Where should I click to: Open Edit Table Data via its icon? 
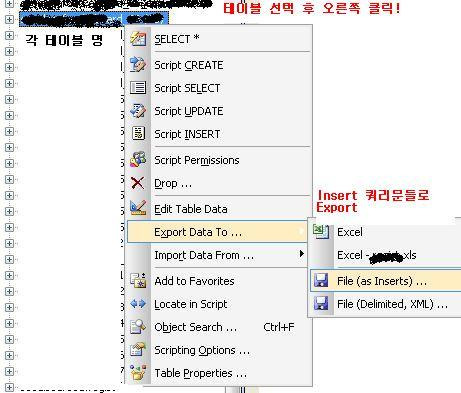(138, 208)
